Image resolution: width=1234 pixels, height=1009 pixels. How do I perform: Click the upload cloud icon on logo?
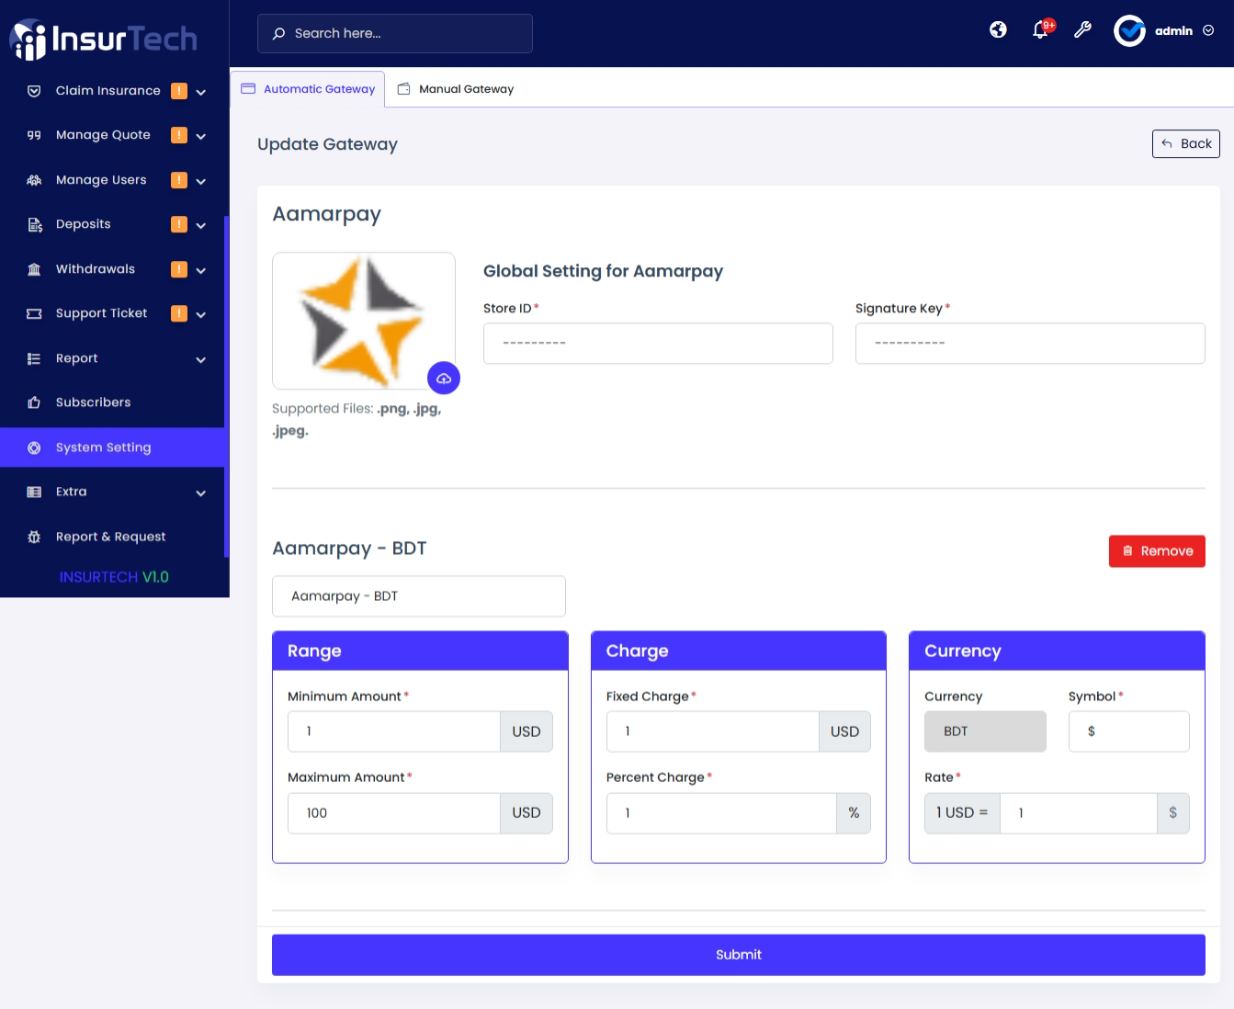(x=443, y=378)
